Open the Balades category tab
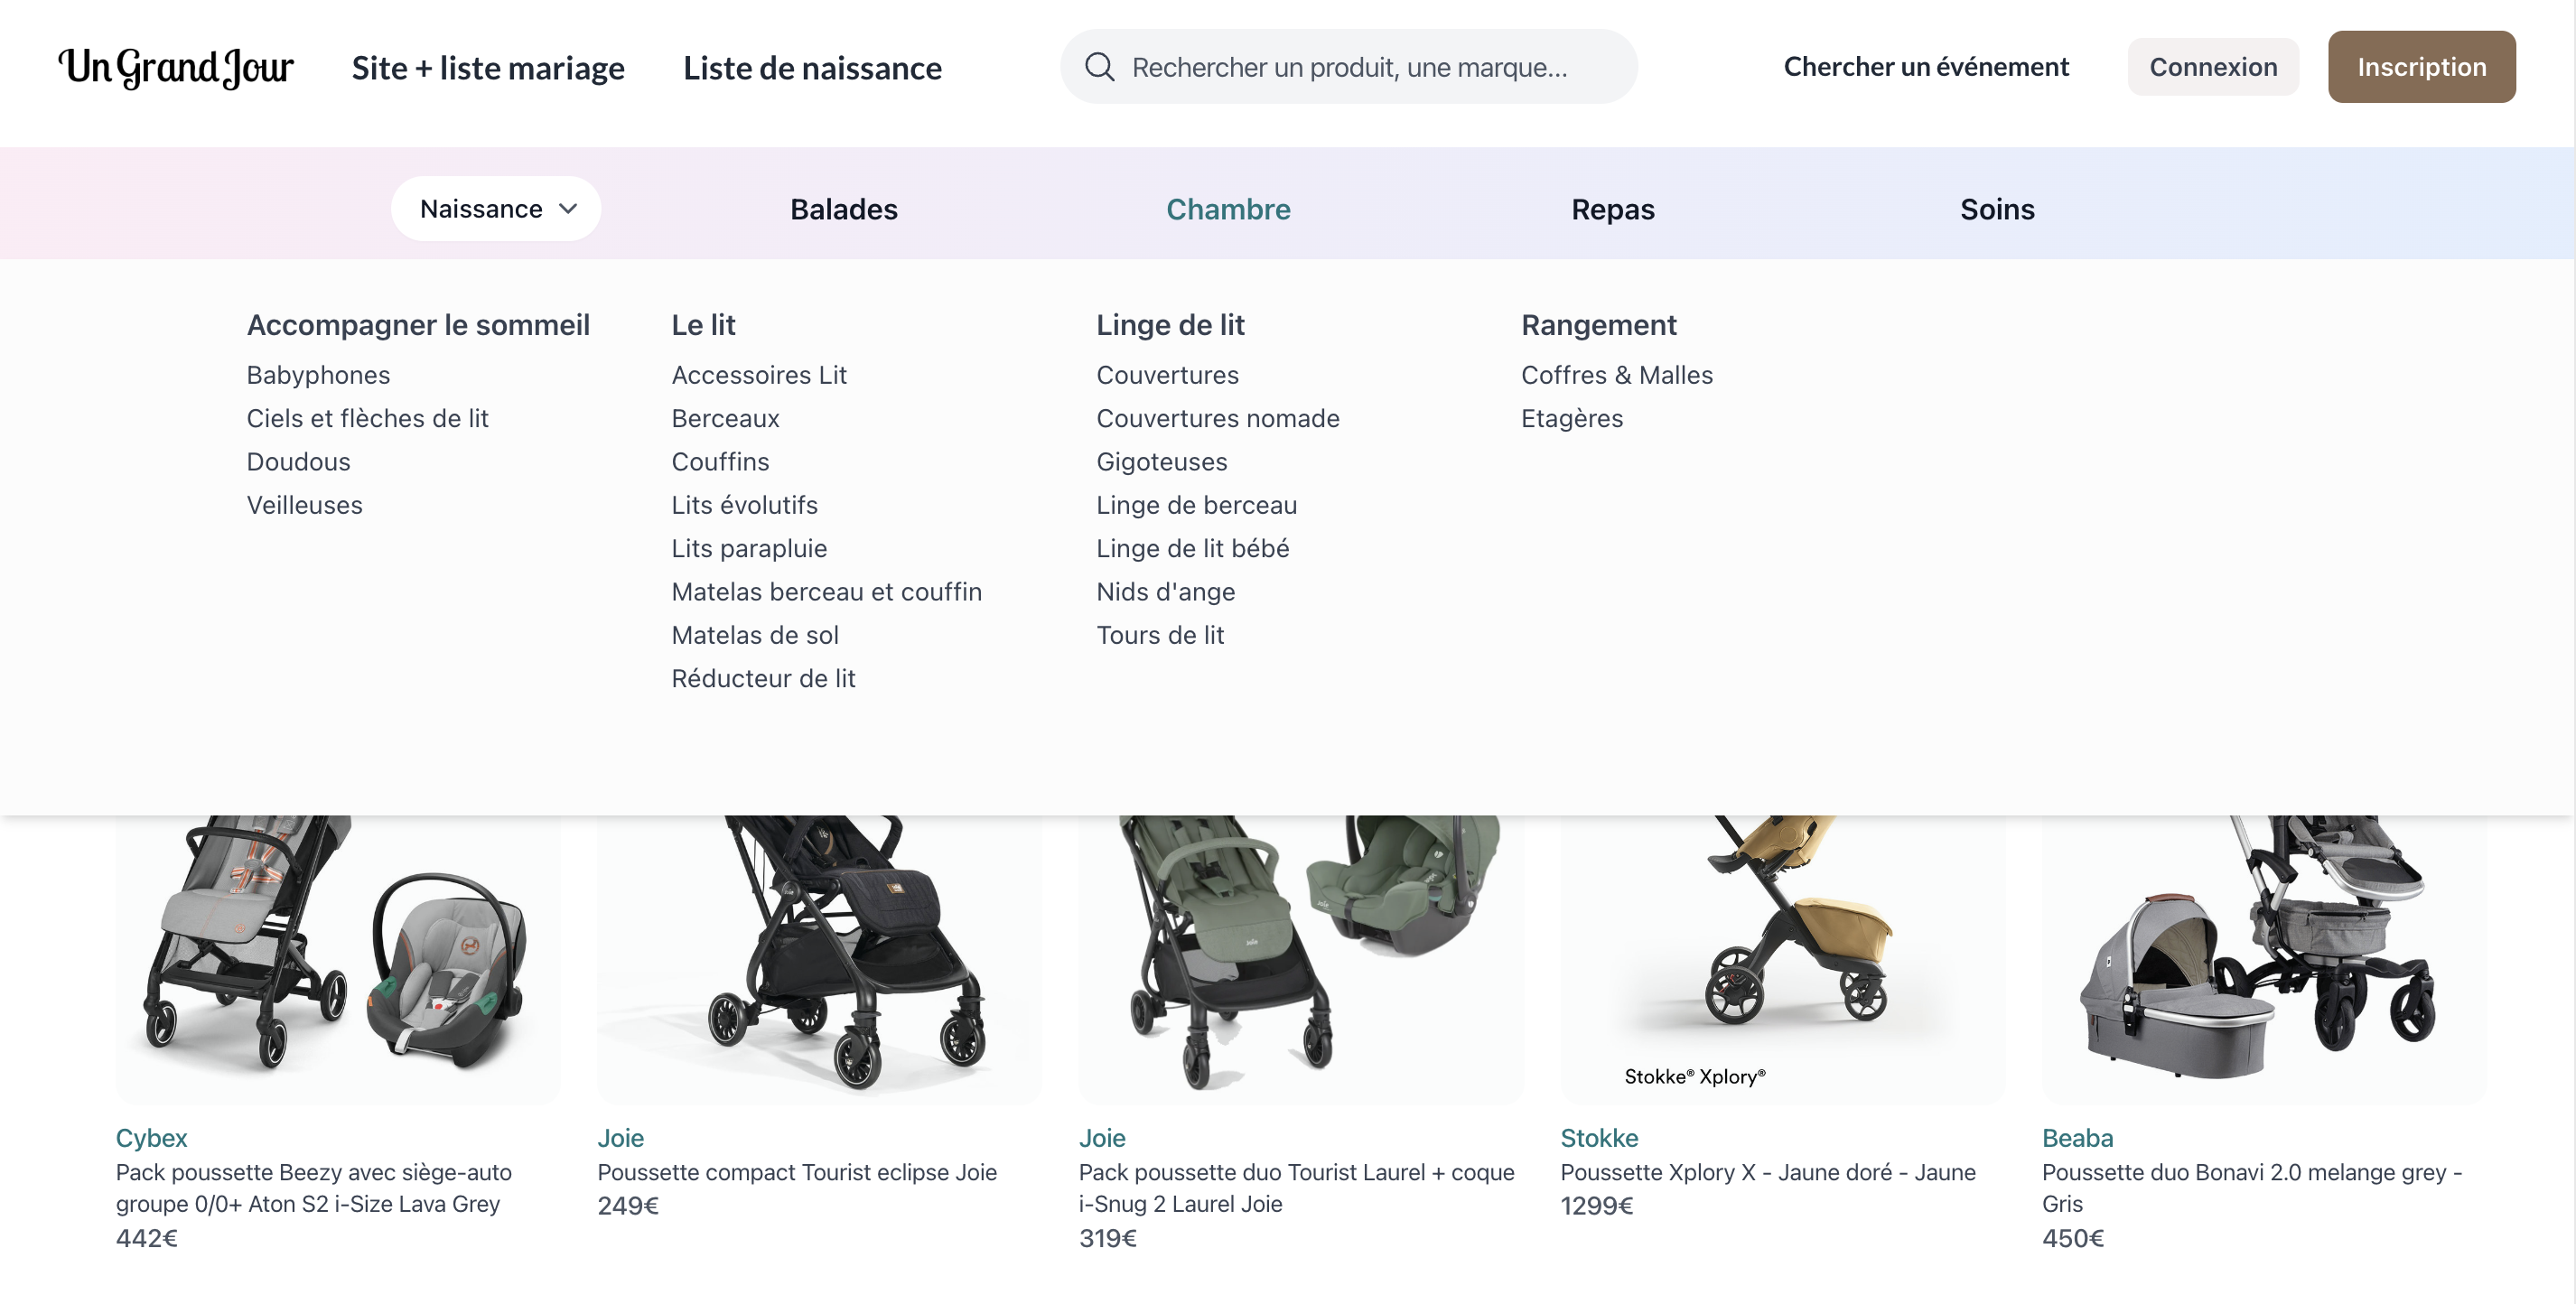Viewport: 2576px width, 1304px height. pos(843,209)
